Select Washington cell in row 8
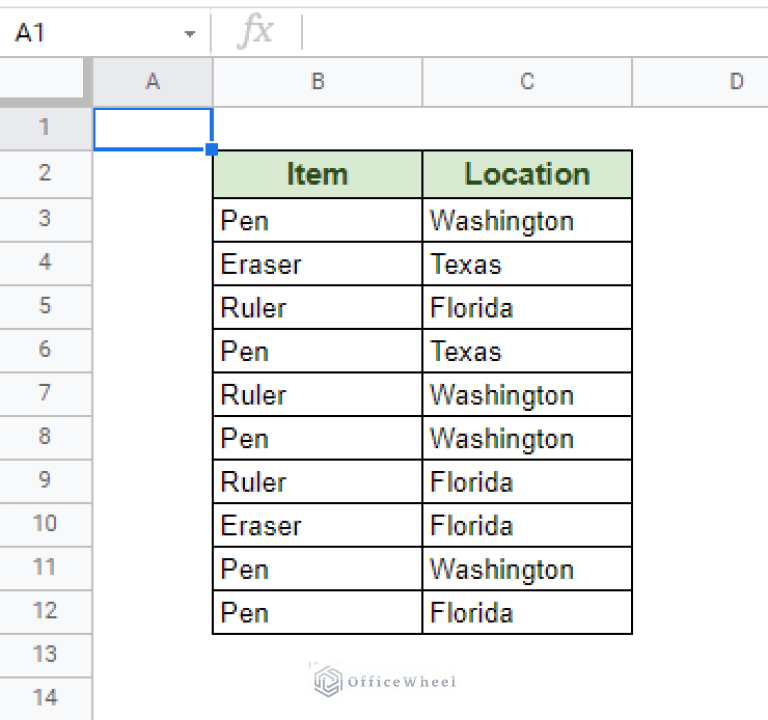The width and height of the screenshot is (768, 720). (x=527, y=438)
